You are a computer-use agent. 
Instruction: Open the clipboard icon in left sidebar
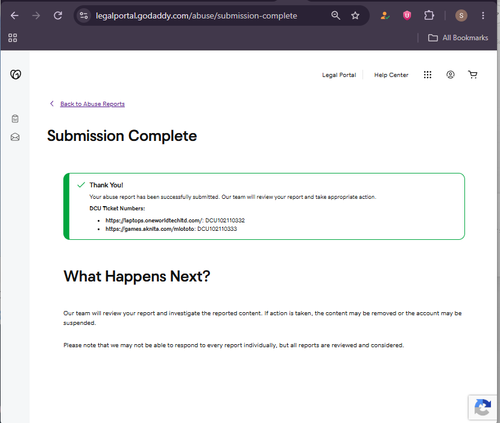coord(15,119)
